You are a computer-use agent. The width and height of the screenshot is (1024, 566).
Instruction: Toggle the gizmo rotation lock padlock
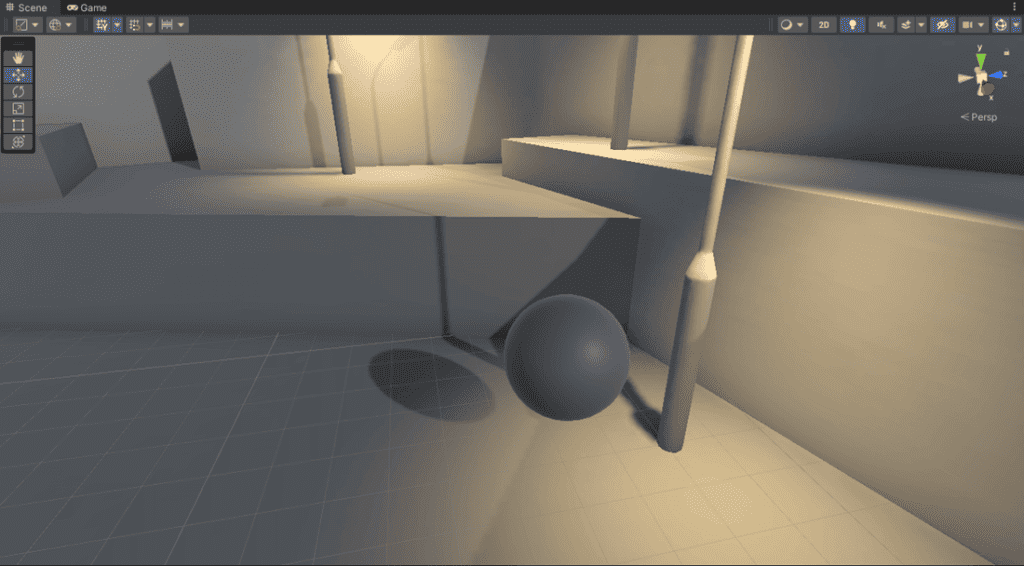1006,52
